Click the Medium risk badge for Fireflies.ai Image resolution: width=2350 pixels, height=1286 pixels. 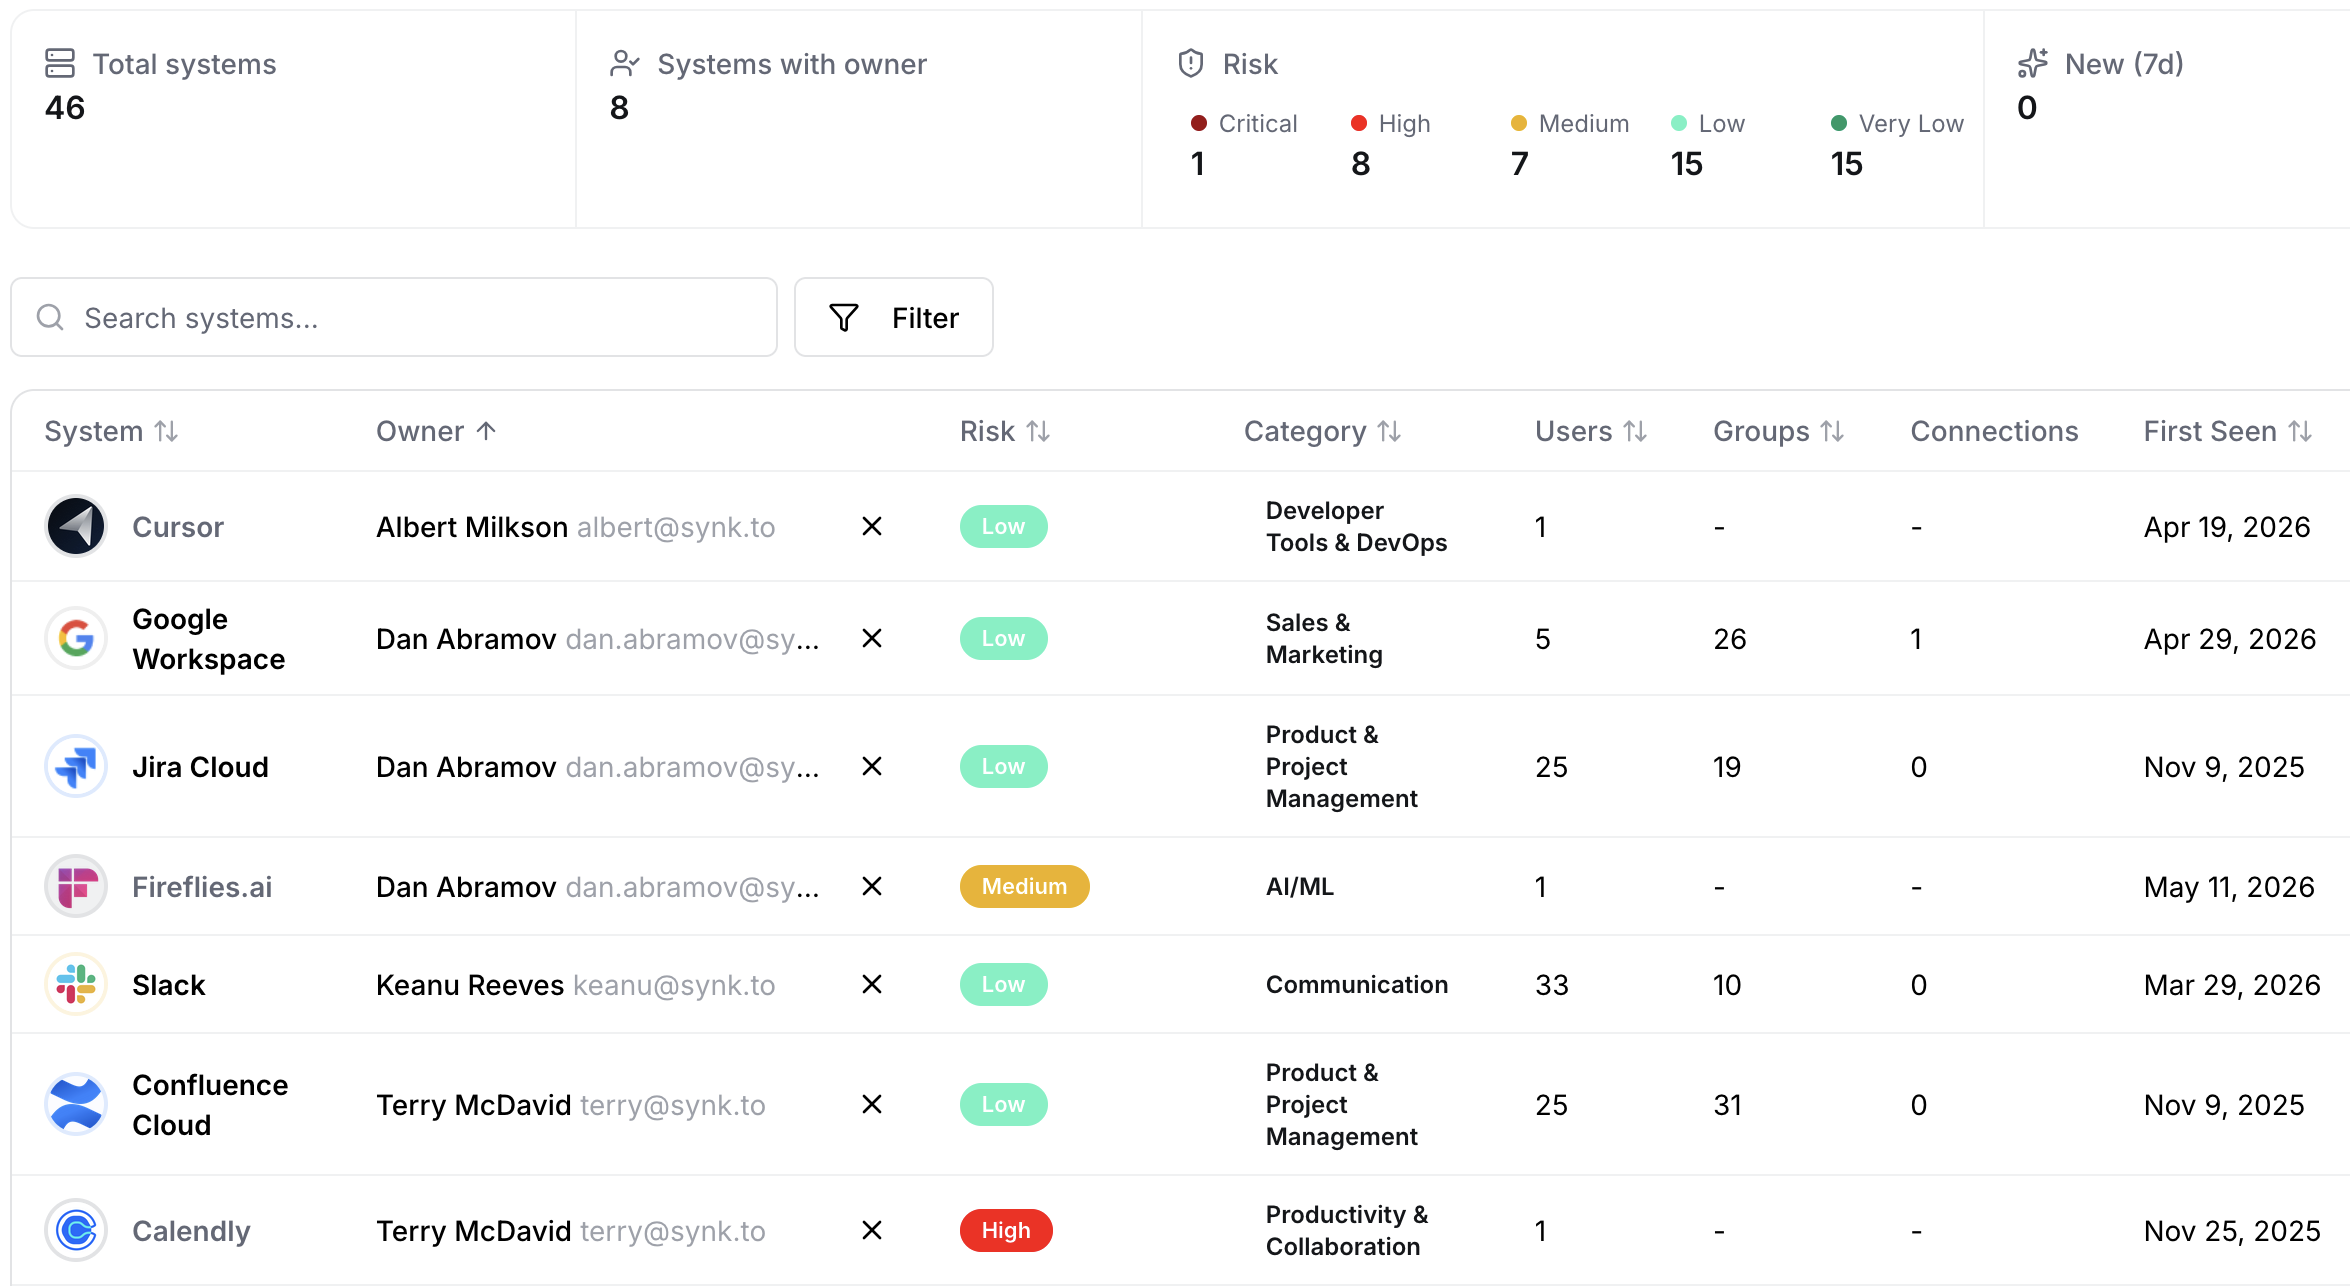1025,886
